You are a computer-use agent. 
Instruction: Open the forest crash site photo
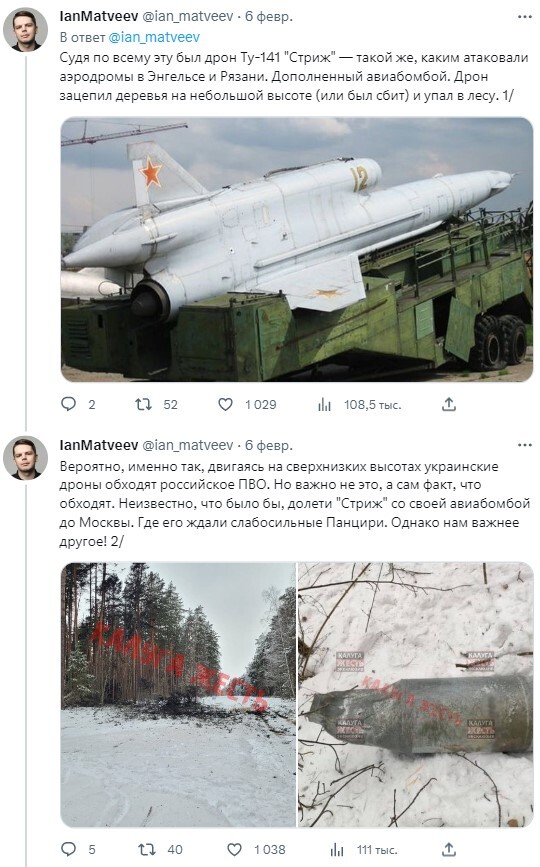coord(178,694)
